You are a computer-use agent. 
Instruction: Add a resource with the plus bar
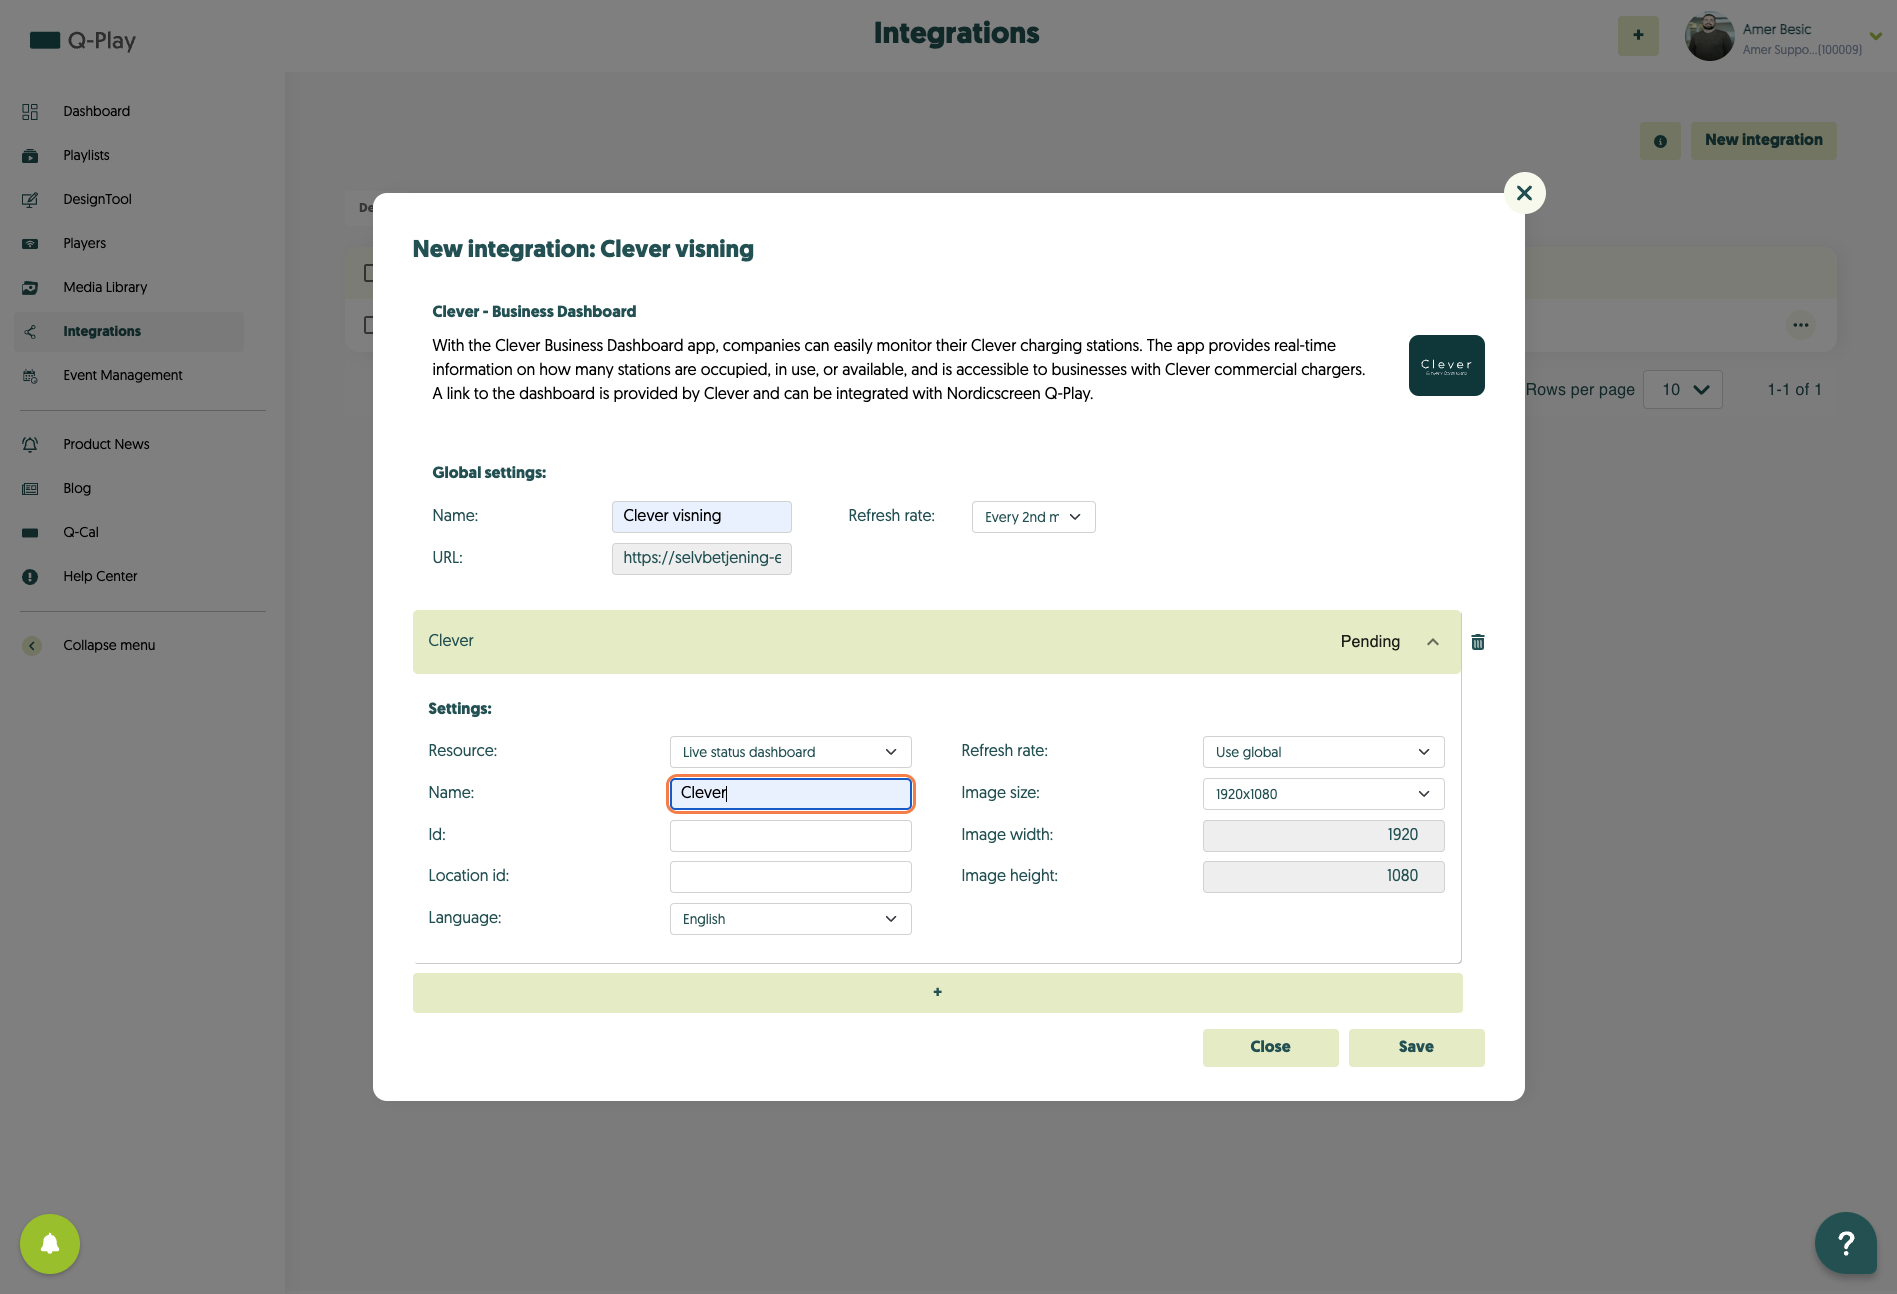[937, 992]
